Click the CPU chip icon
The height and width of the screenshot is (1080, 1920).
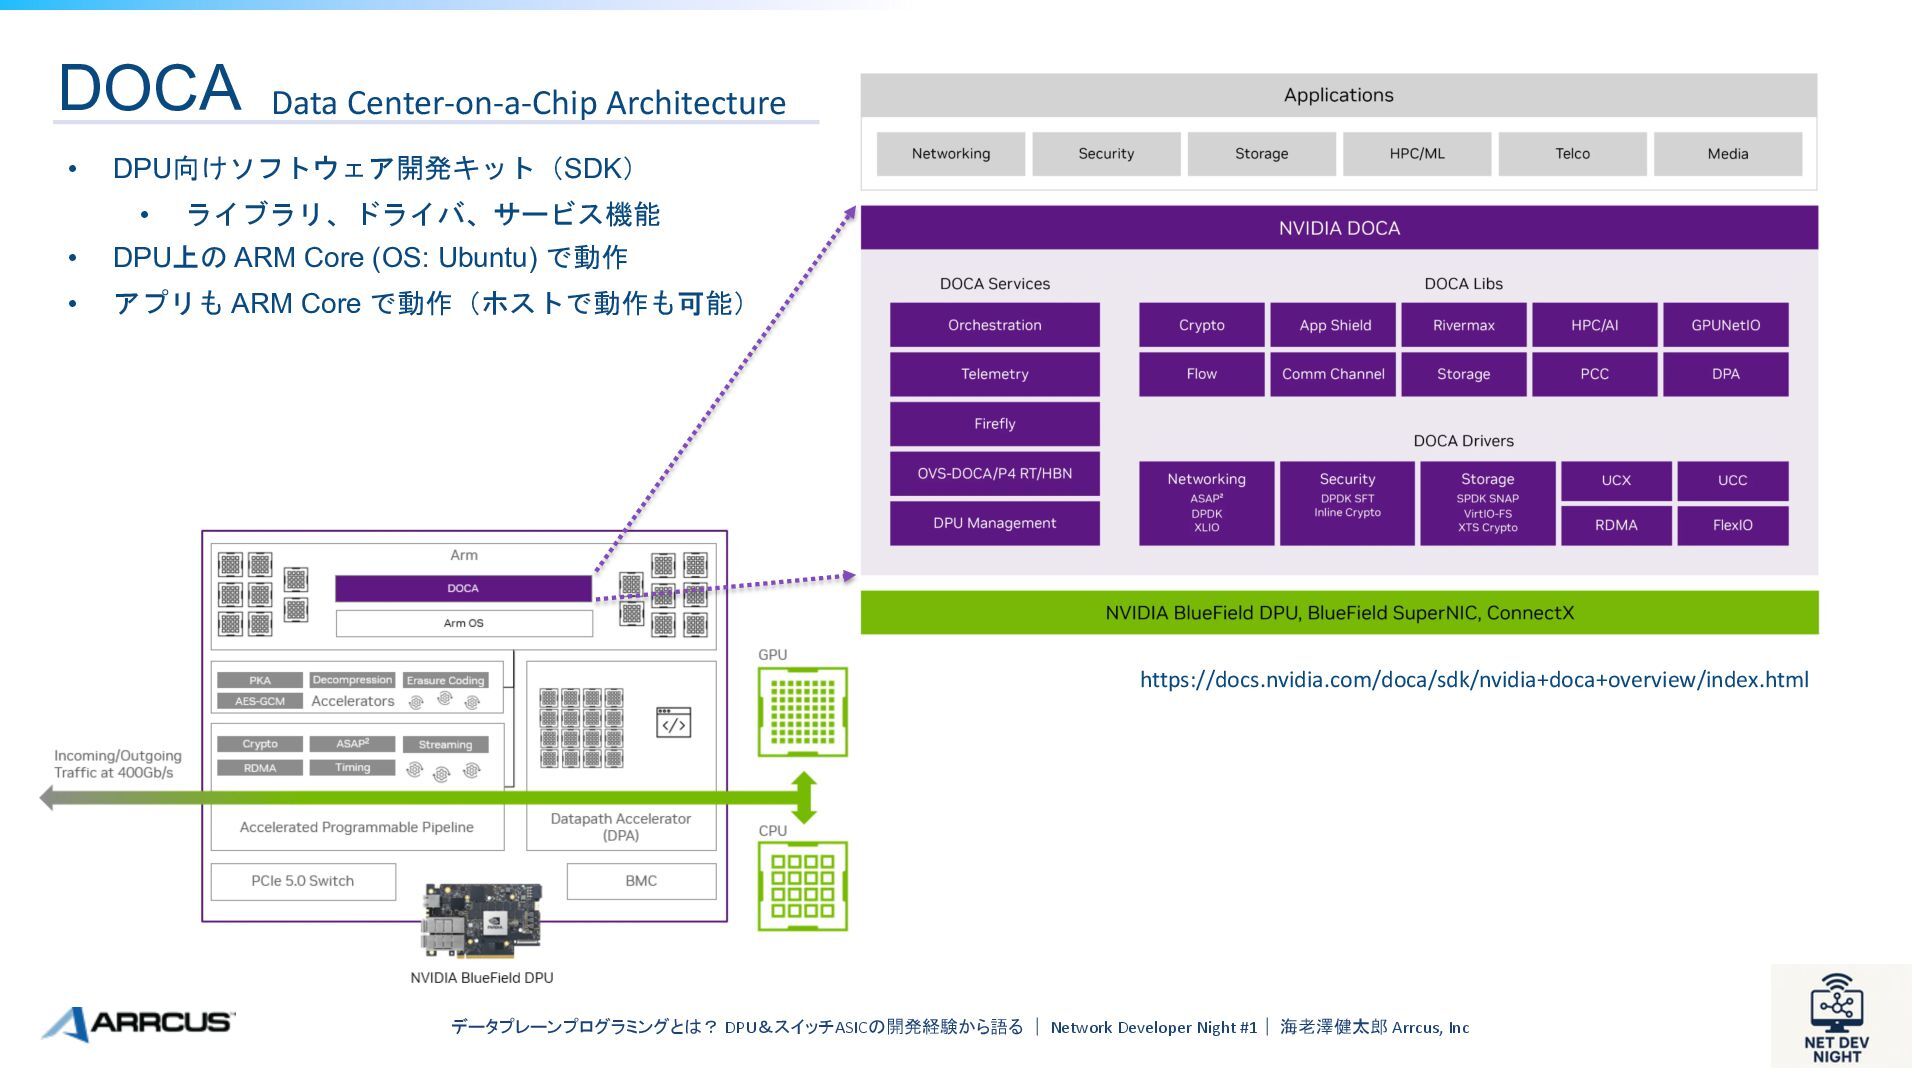(x=802, y=886)
